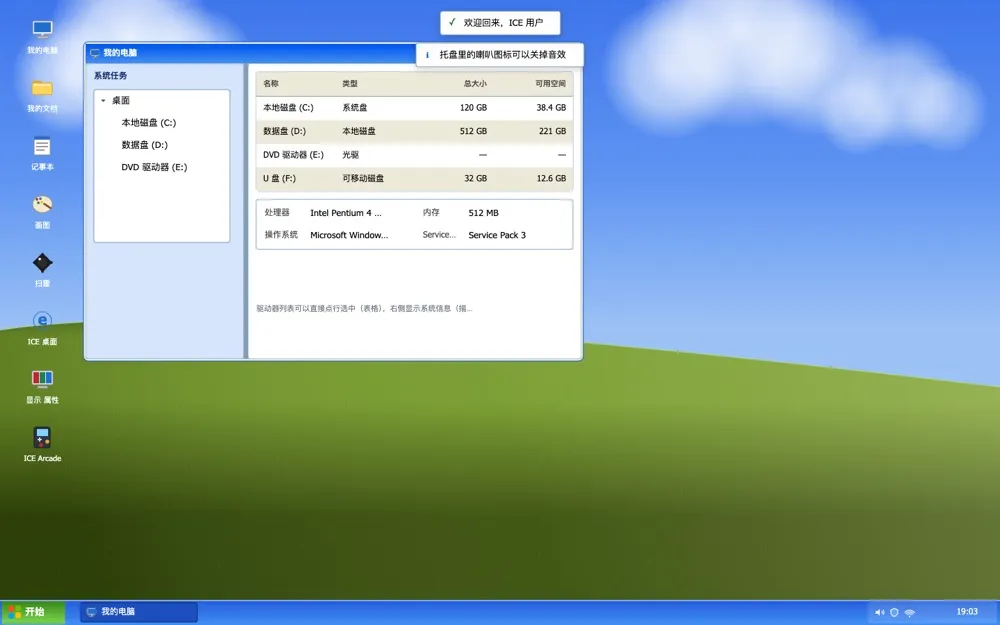Click the info icon in the 托盘 notification

427,55
